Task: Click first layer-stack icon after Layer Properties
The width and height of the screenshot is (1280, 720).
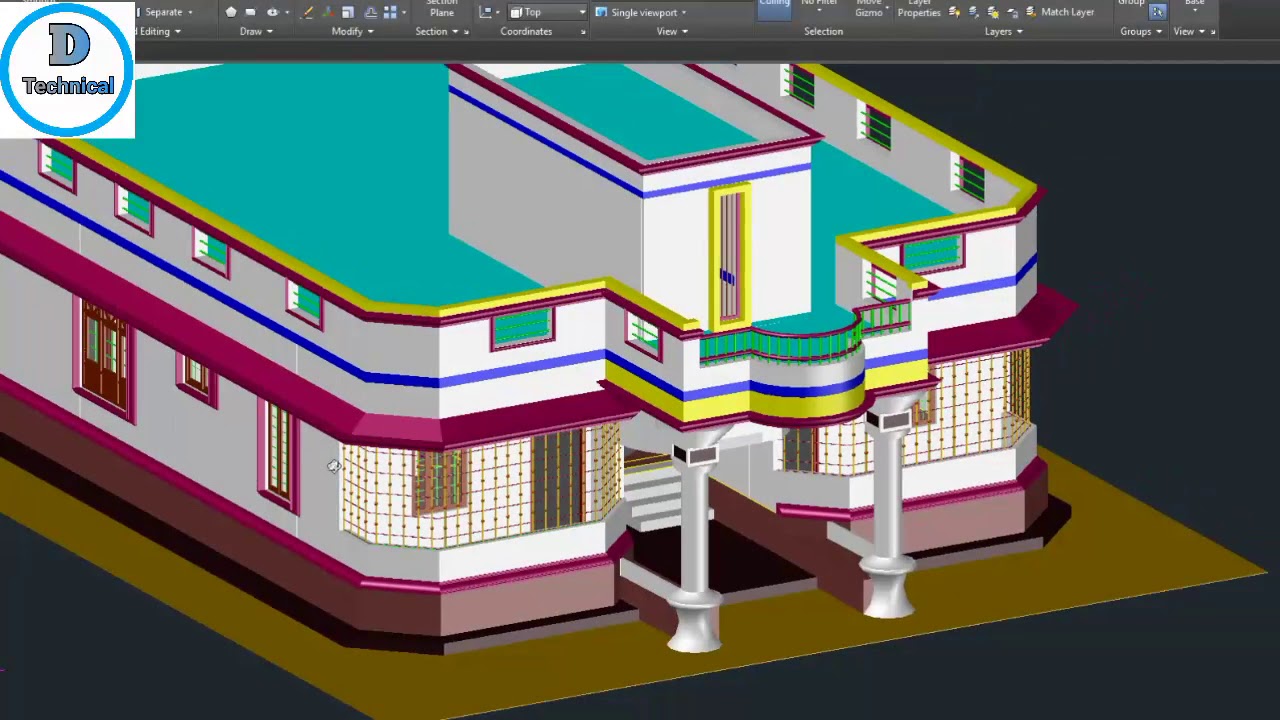Action: point(955,12)
